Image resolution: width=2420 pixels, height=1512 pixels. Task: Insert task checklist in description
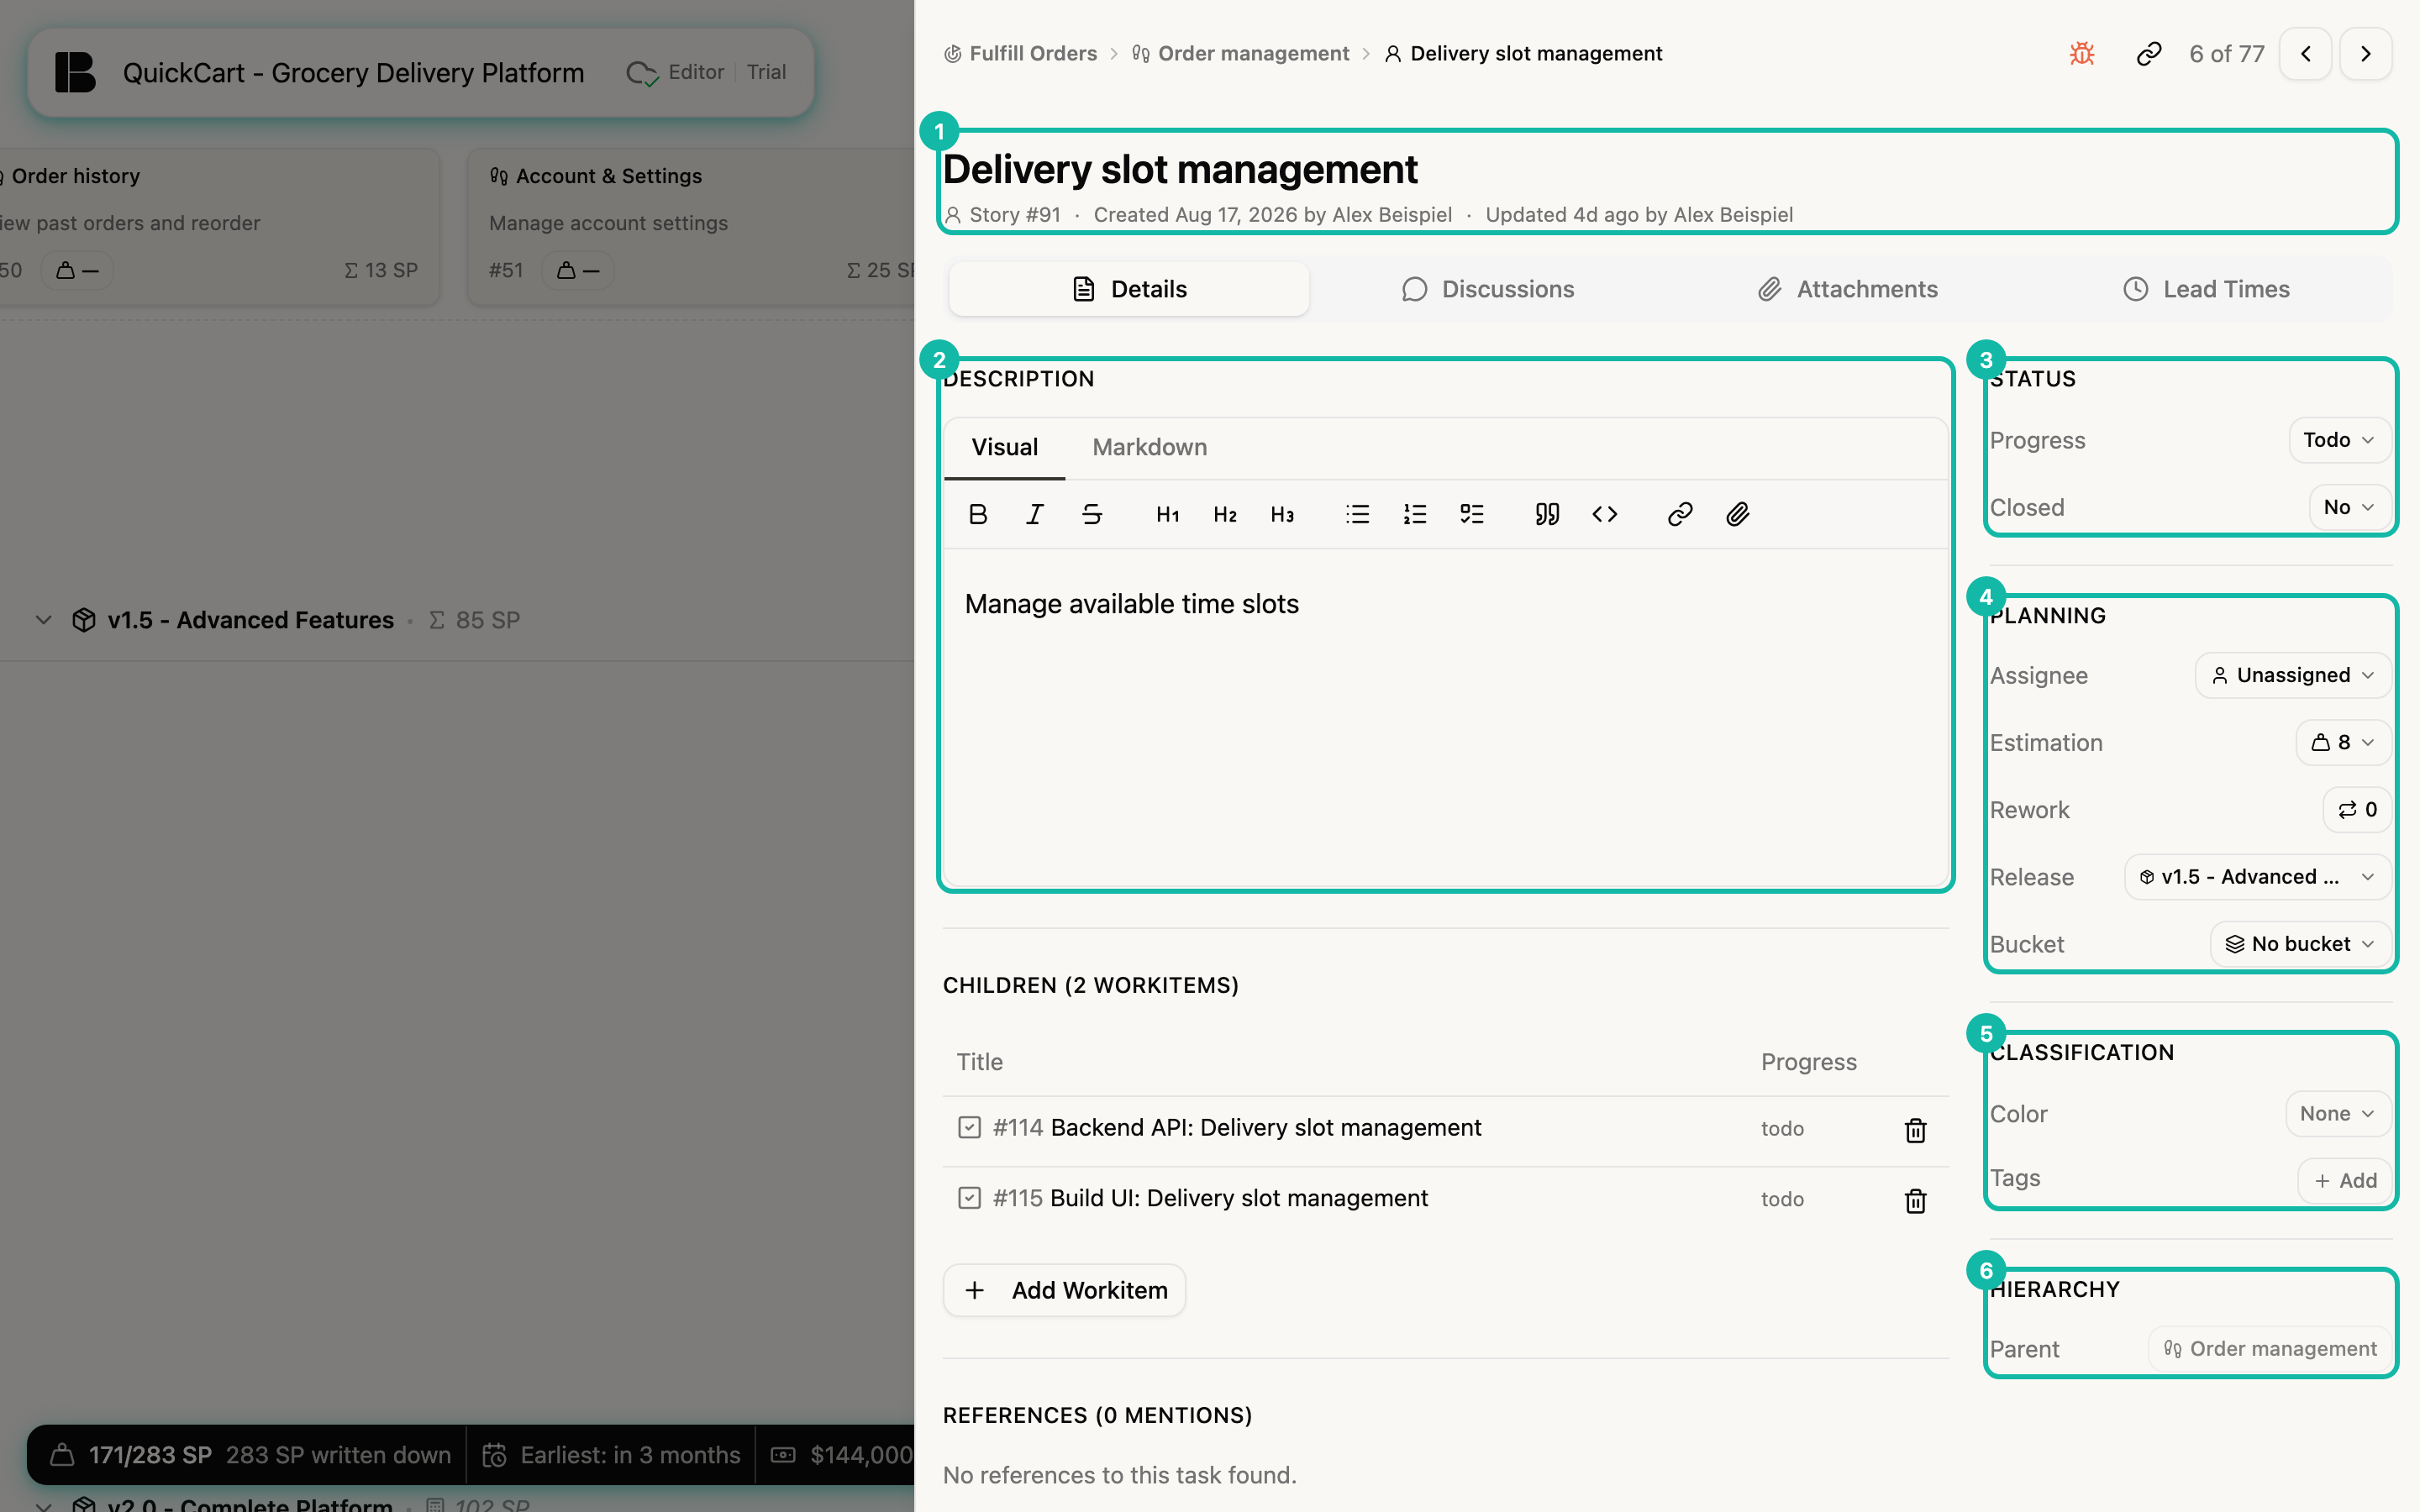(1472, 514)
